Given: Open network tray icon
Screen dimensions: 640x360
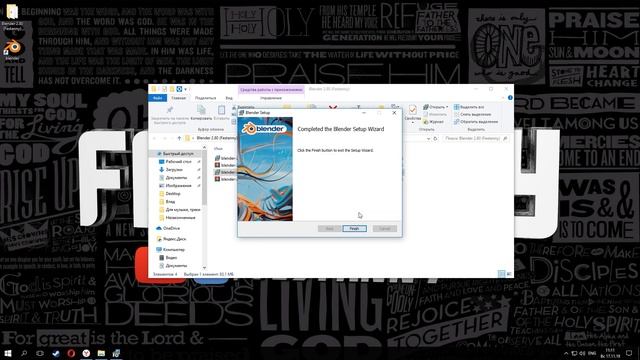Looking at the screenshot, I should point(574,353).
